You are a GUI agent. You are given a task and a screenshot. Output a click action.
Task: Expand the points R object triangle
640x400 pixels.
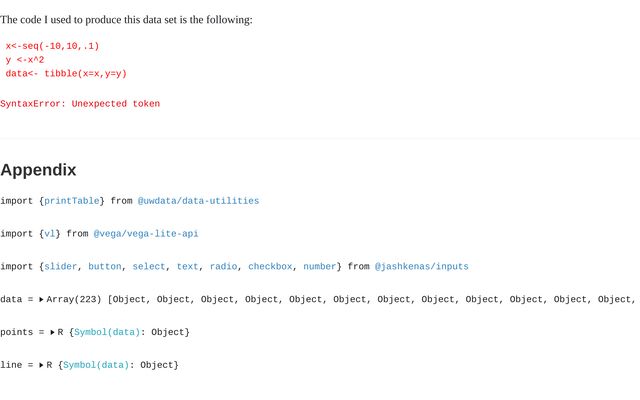[x=52, y=332]
